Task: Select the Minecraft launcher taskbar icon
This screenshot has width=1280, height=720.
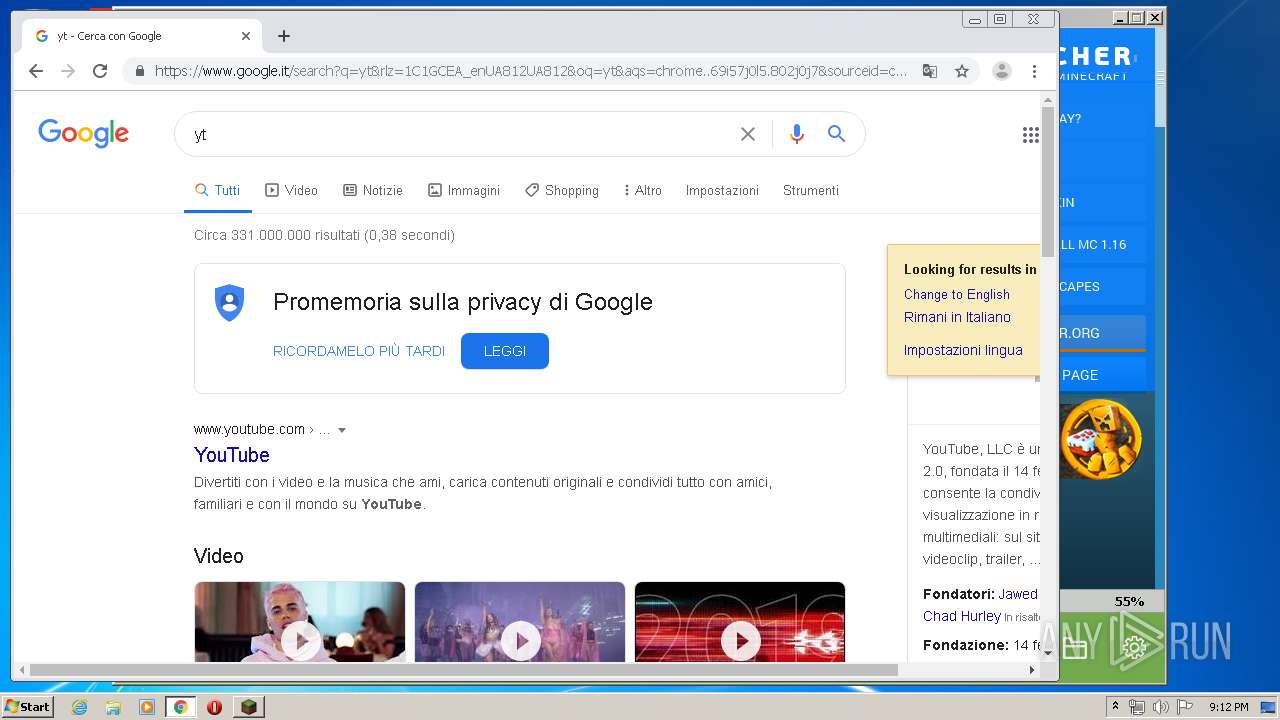Action: (248, 707)
